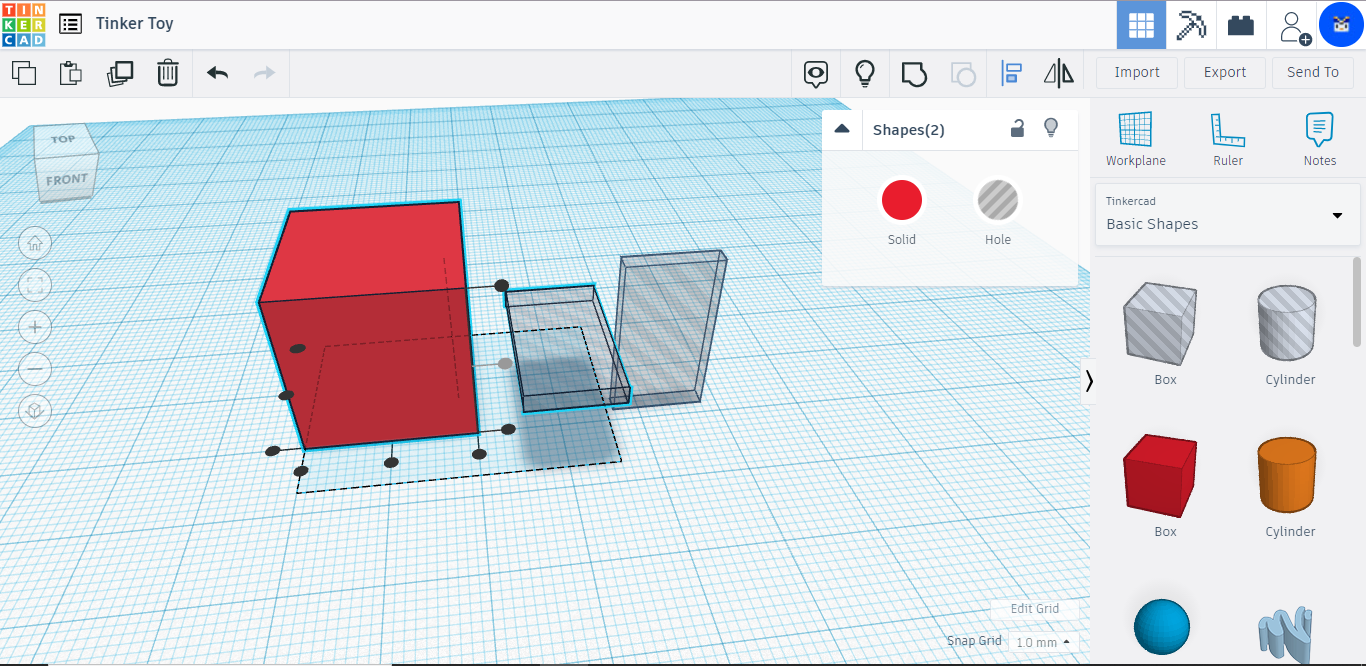
Task: Click the Duplicate and repeat icon
Action: point(120,73)
